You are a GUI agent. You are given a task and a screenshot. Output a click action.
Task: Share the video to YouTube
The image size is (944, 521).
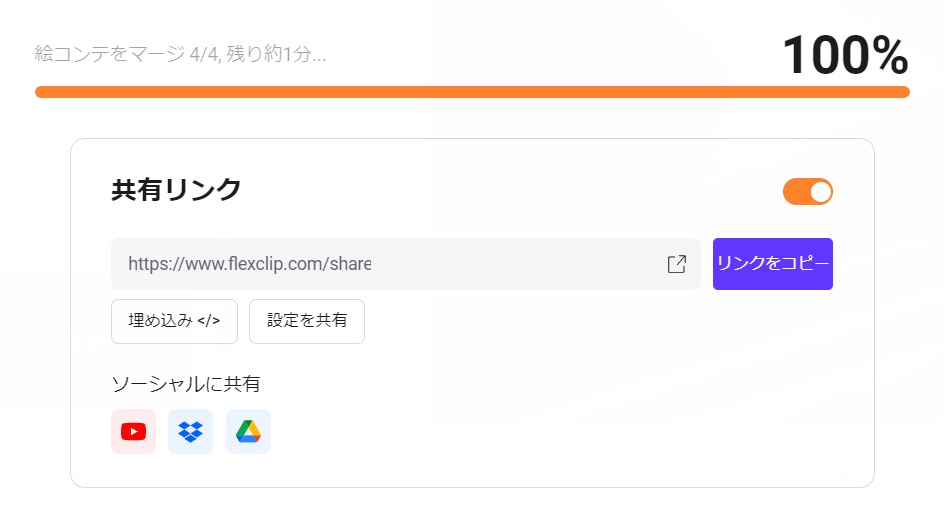point(134,431)
